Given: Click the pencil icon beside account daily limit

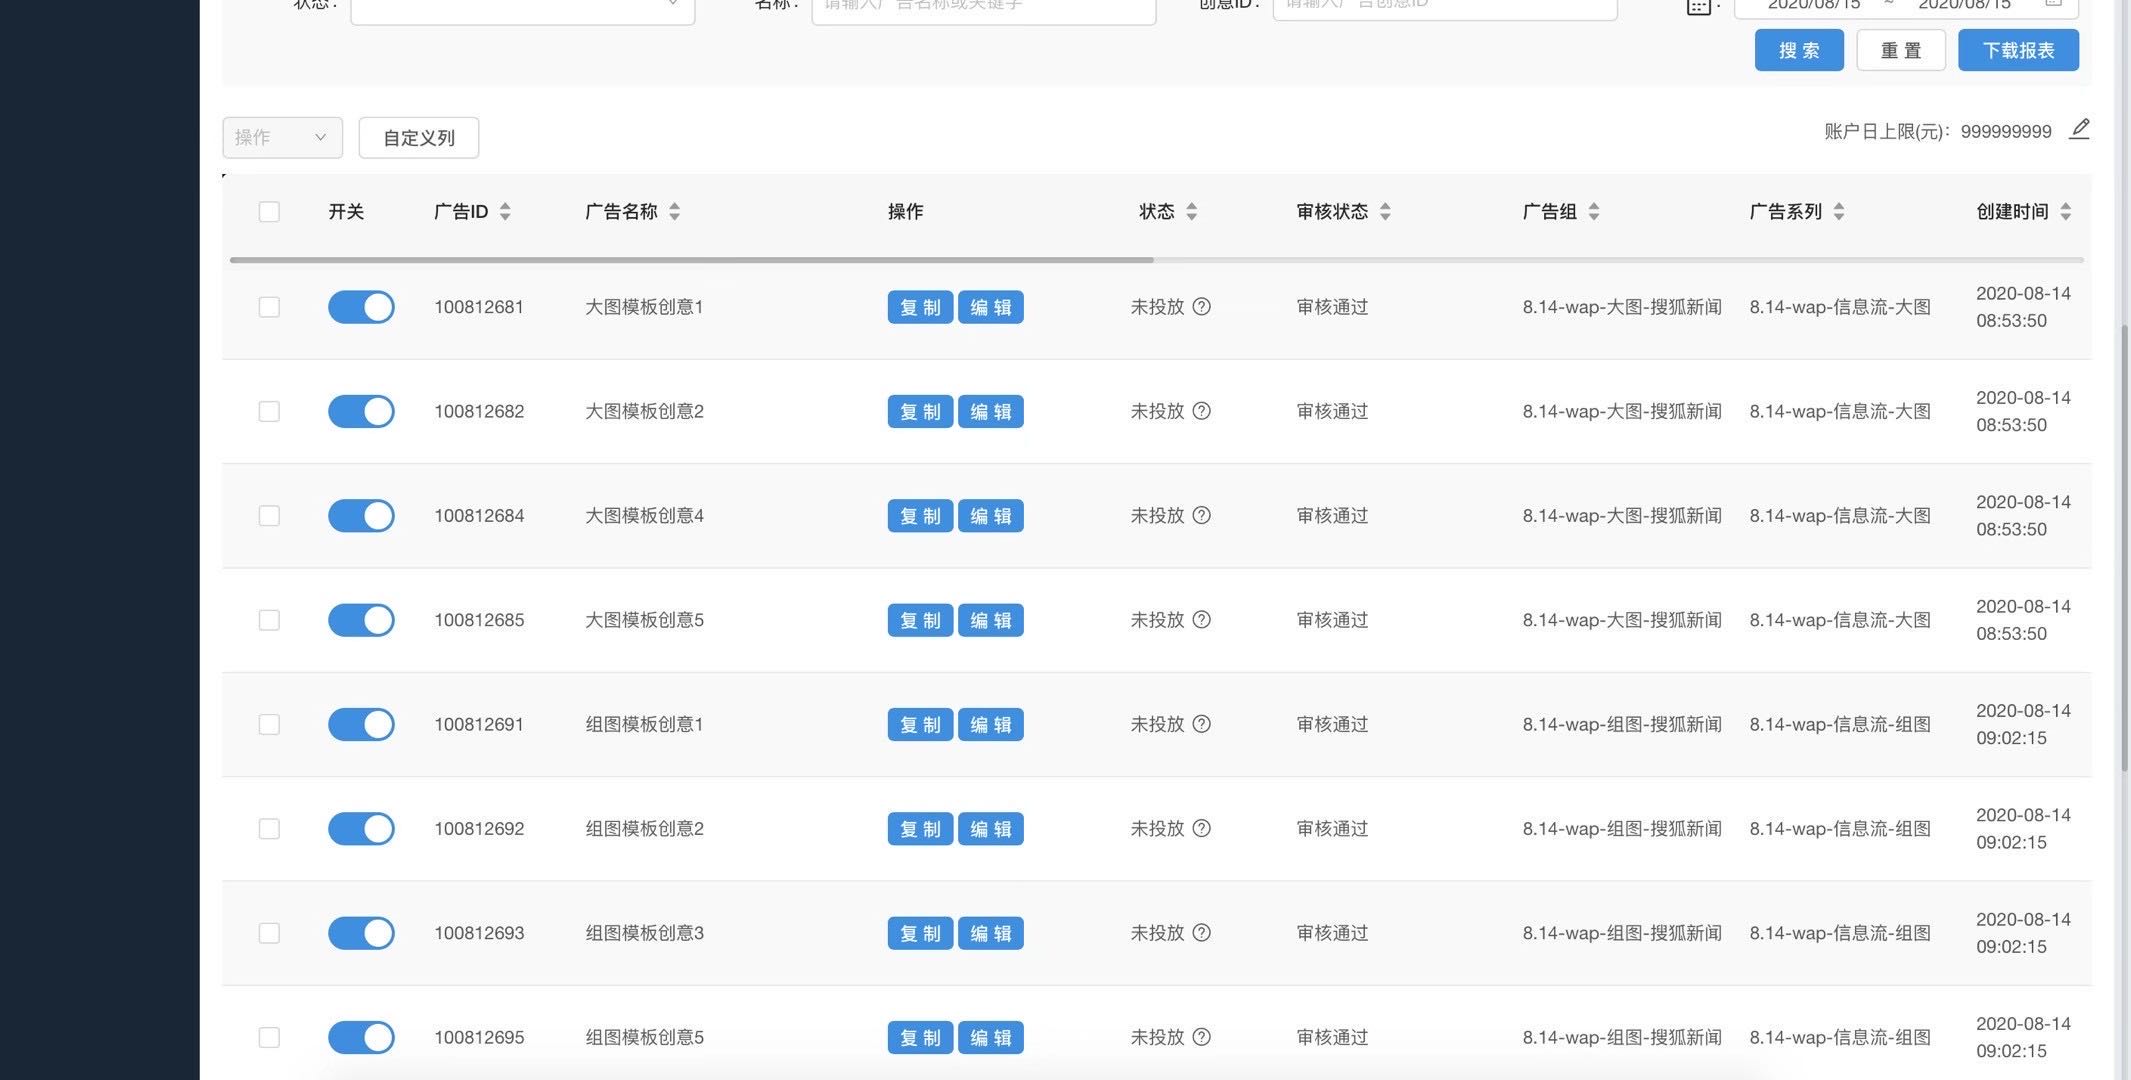Looking at the screenshot, I should point(2079,129).
